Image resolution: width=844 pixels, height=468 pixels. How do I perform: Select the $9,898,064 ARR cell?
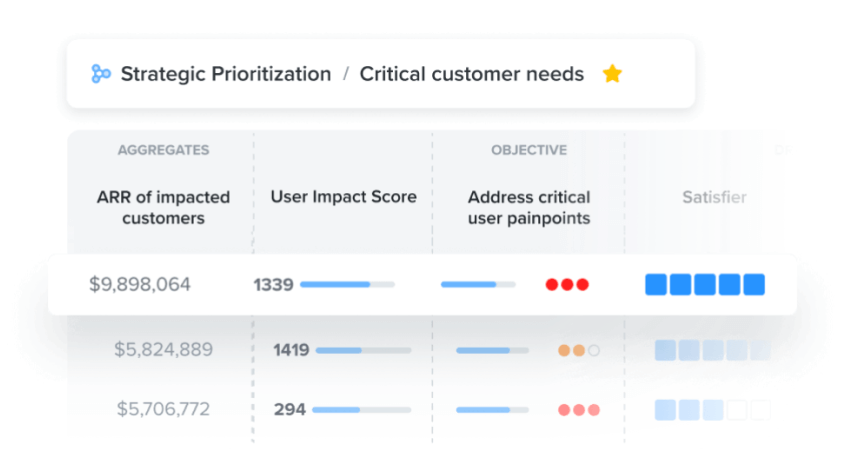click(x=139, y=284)
